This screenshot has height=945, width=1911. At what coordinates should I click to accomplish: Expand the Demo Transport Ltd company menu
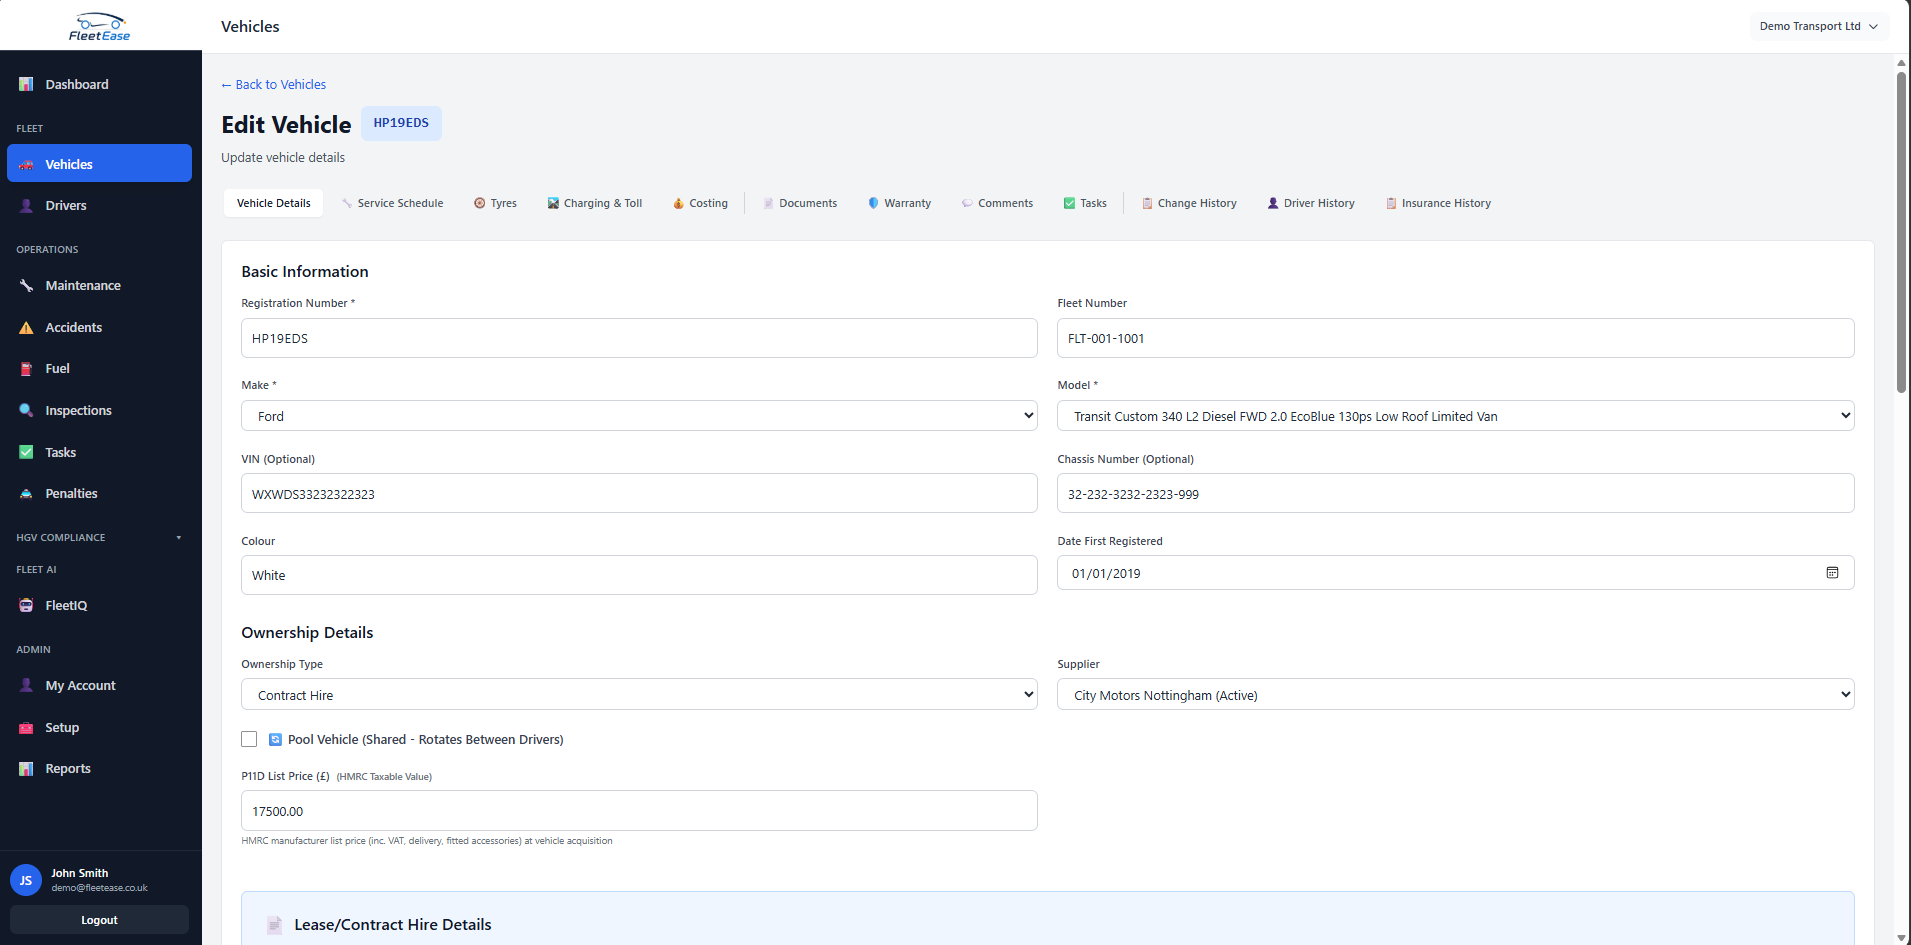pyautogui.click(x=1819, y=26)
